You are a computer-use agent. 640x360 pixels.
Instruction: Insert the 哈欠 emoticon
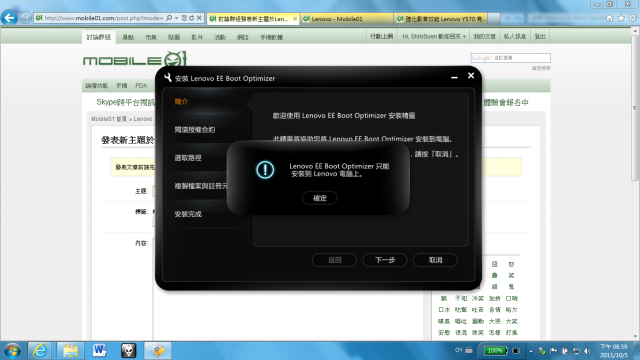pyautogui.click(x=511, y=310)
